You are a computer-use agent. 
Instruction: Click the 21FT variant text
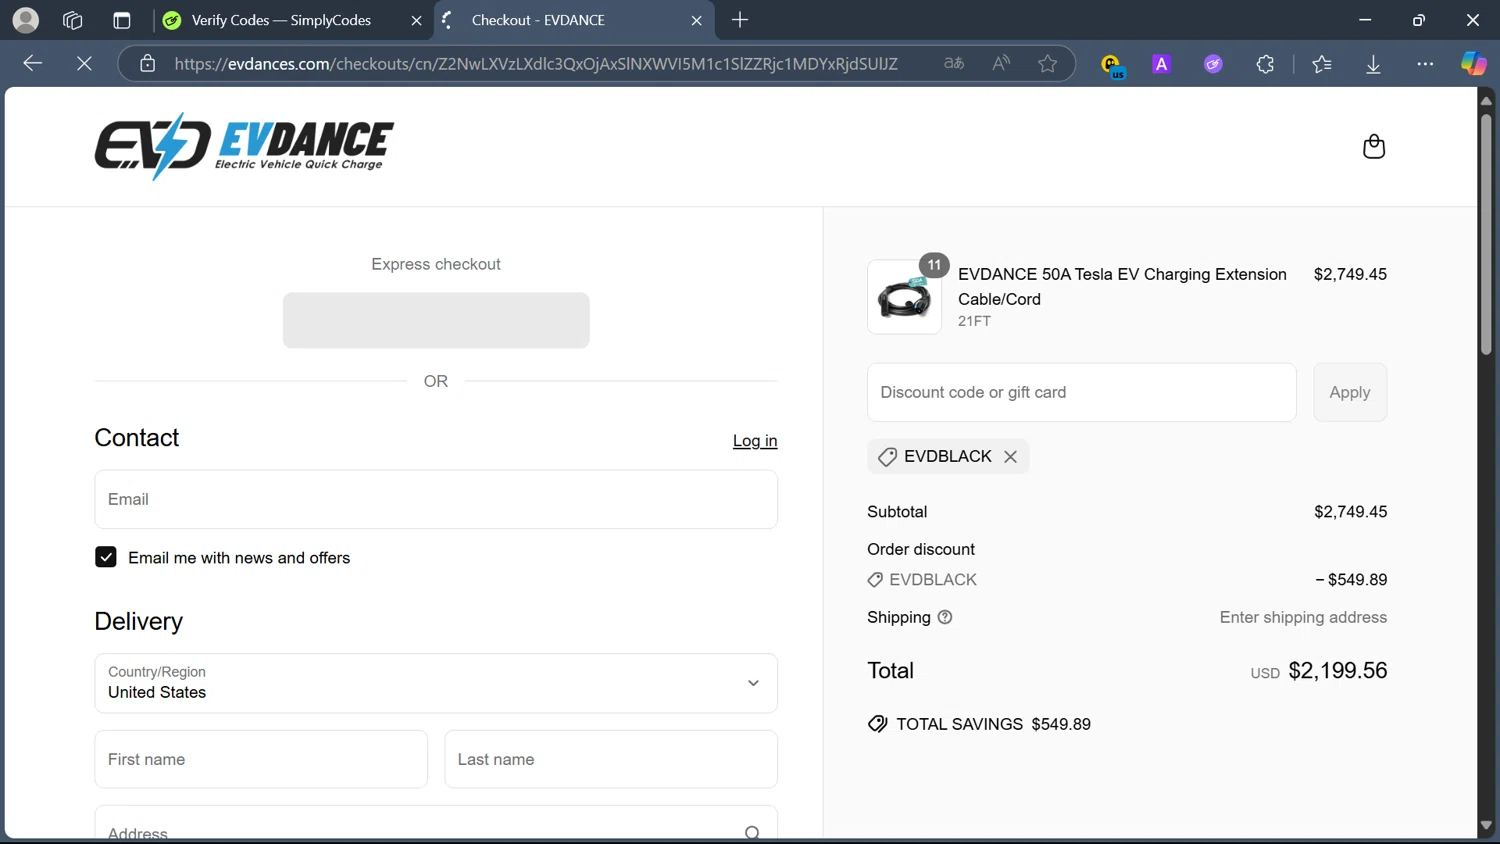click(974, 321)
